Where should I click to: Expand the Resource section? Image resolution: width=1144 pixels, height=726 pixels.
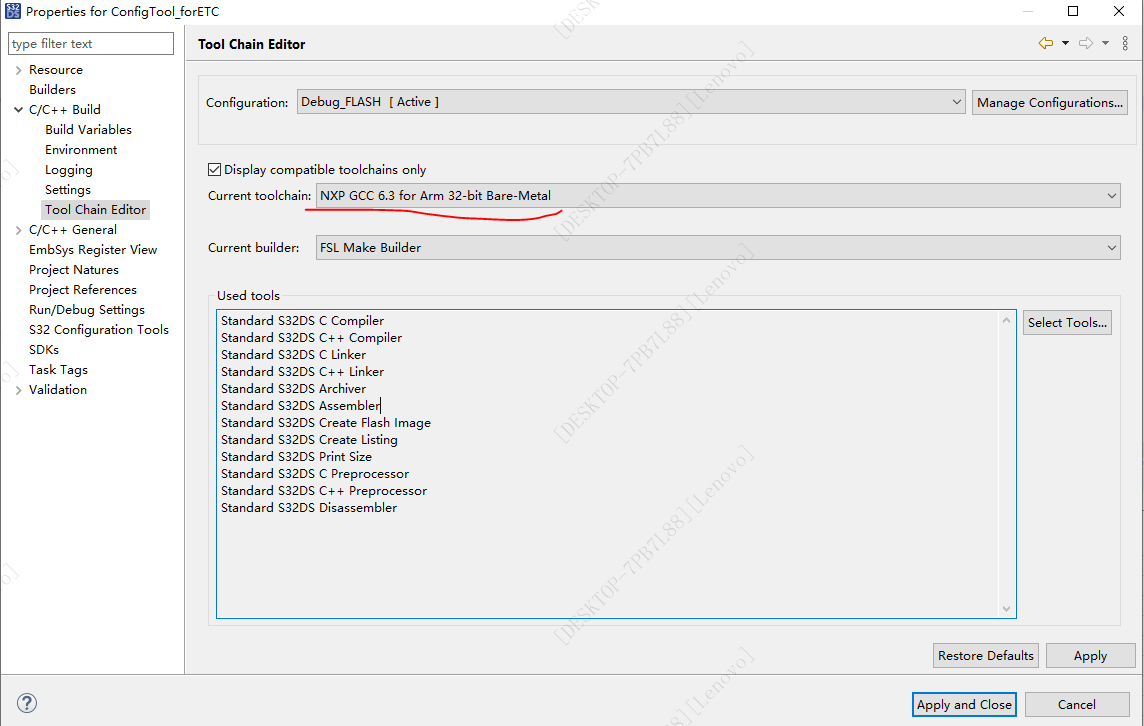(x=20, y=69)
